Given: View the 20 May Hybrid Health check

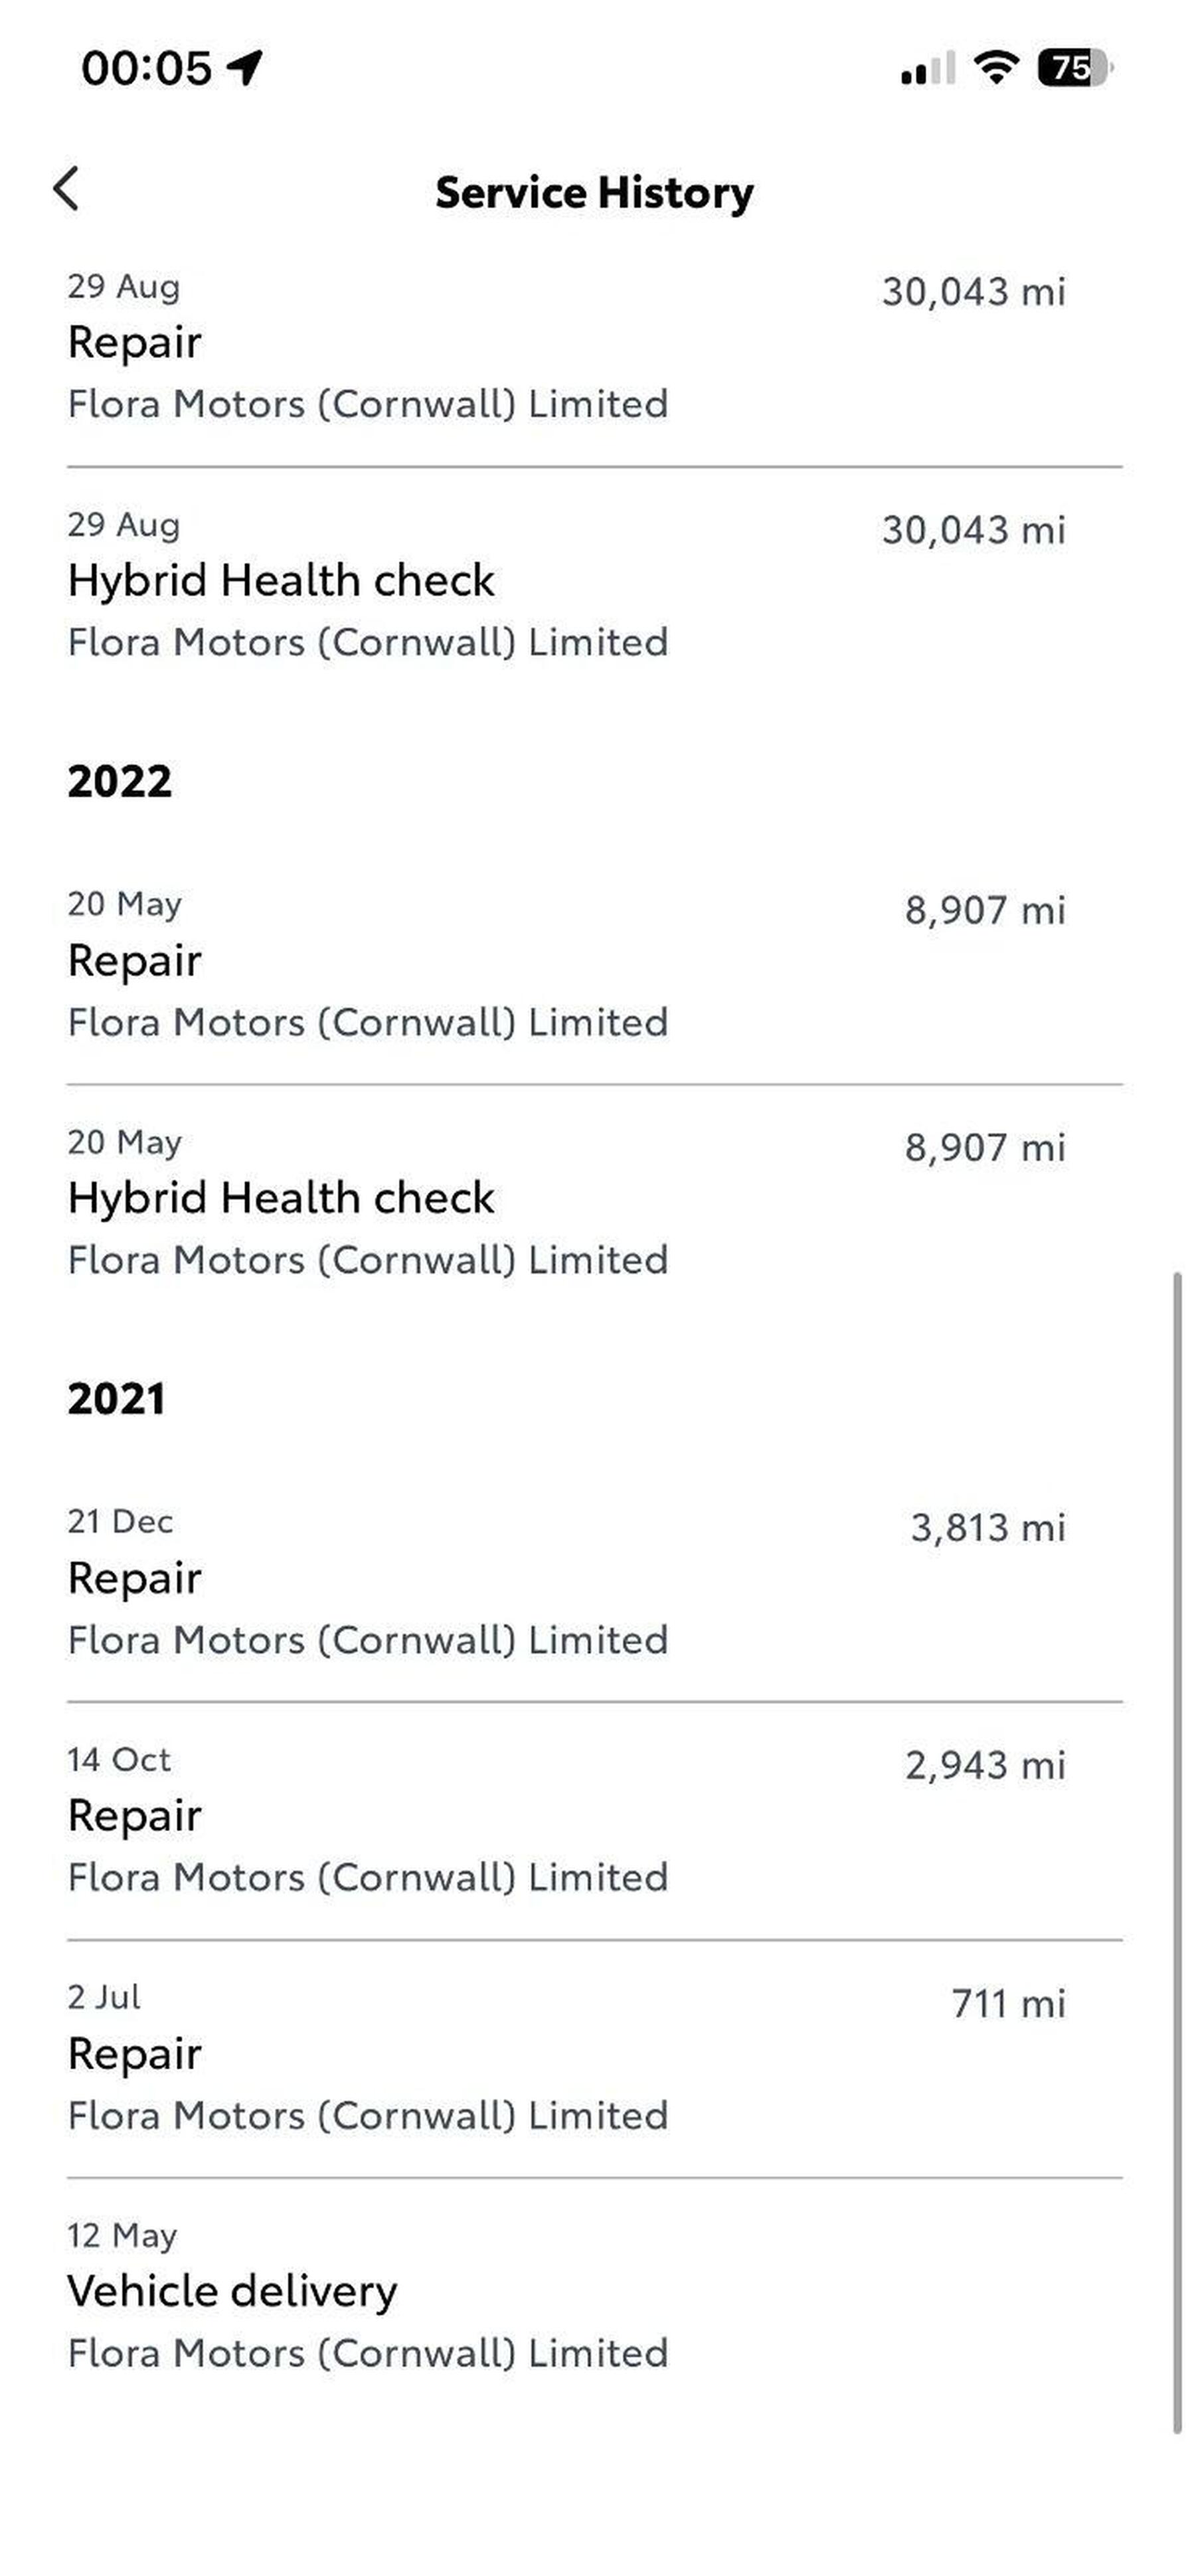Looking at the screenshot, I should [x=594, y=1201].
